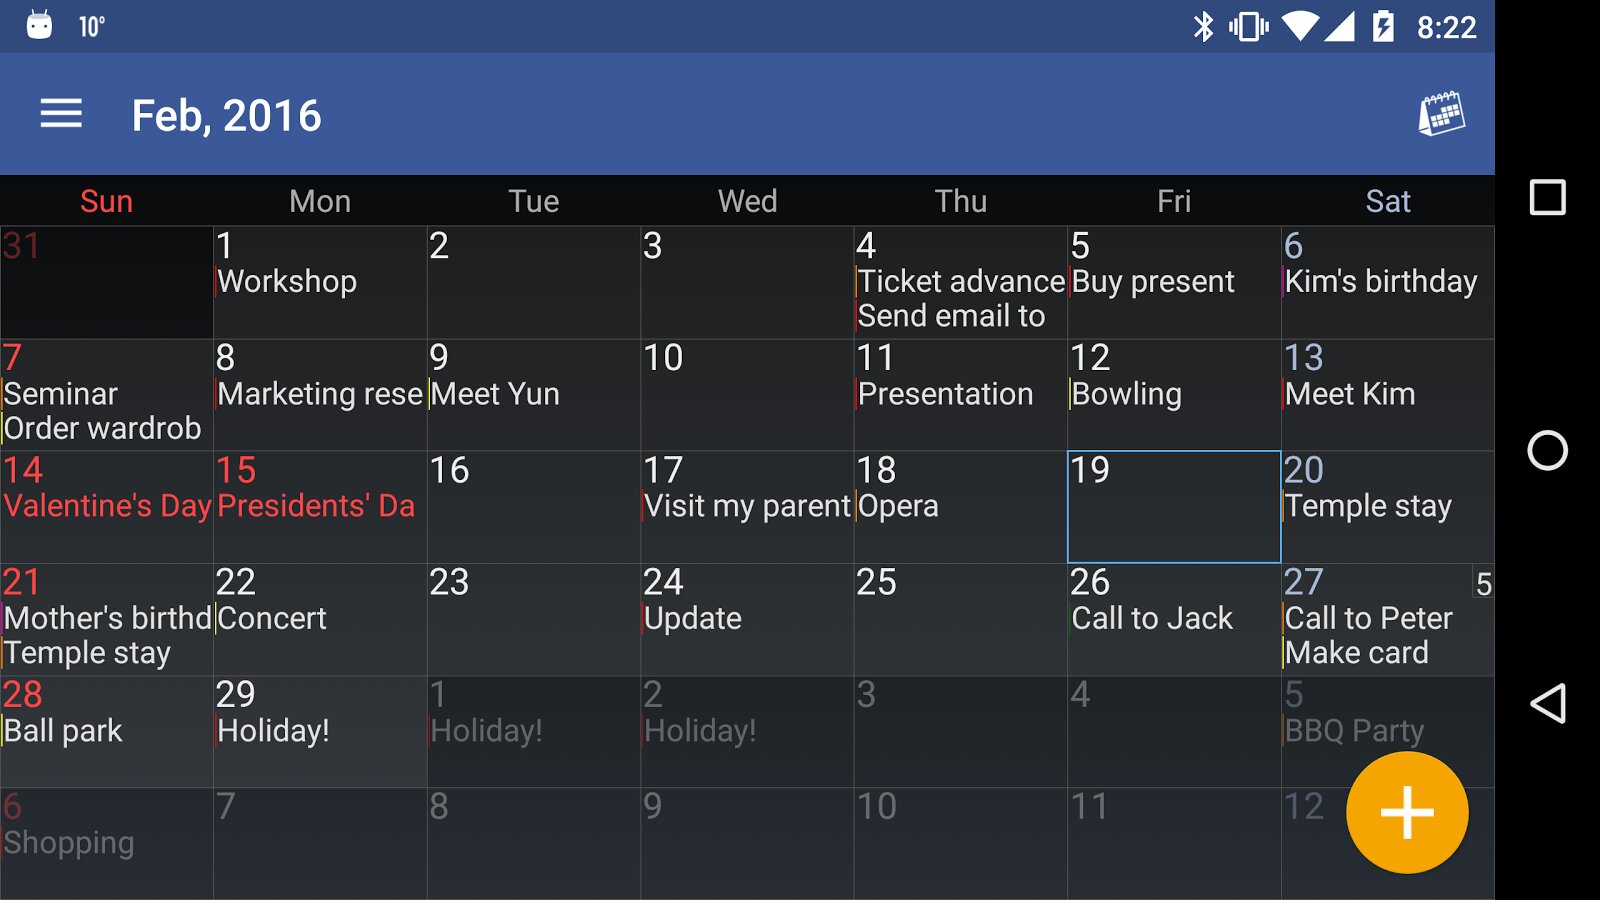Tap the battery icon in status bar

[x=1384, y=27]
